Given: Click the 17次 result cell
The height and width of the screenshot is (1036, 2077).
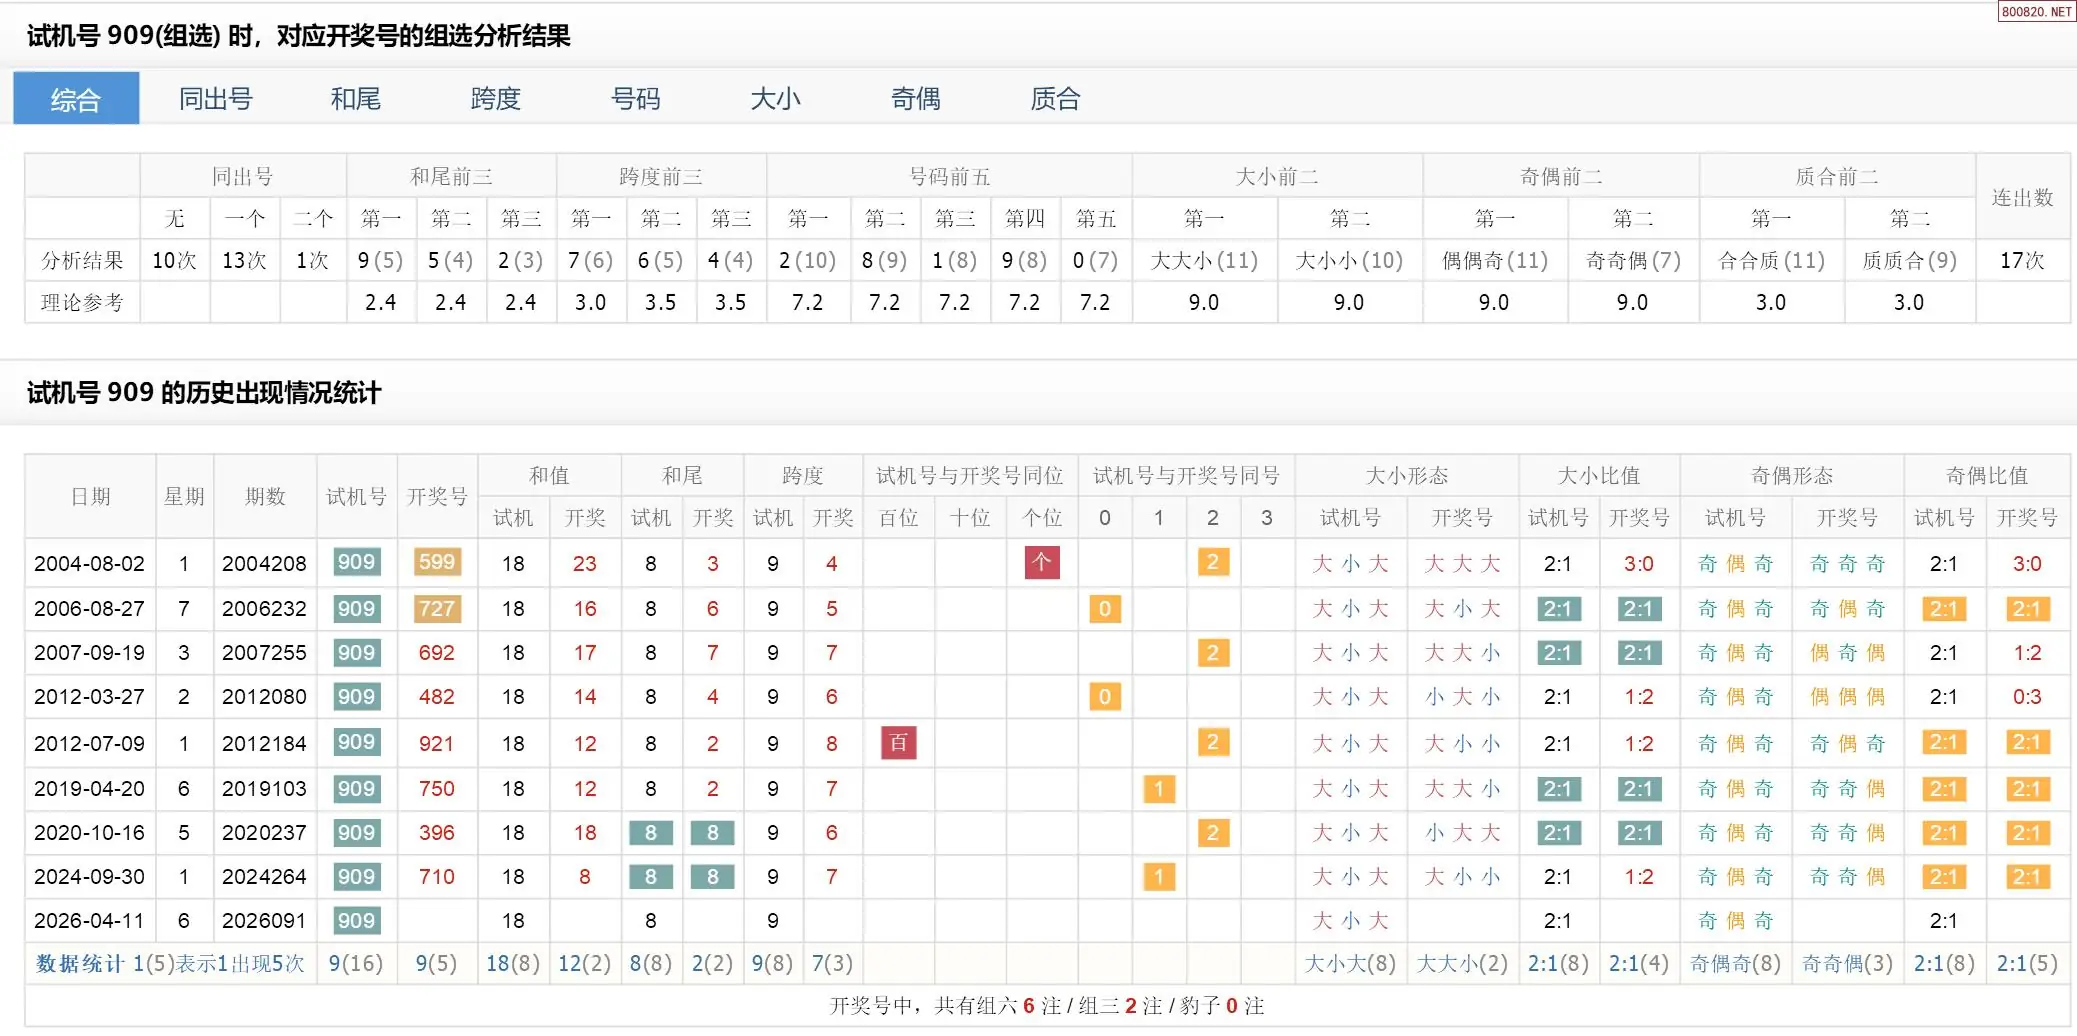Looking at the screenshot, I should (x=2021, y=261).
